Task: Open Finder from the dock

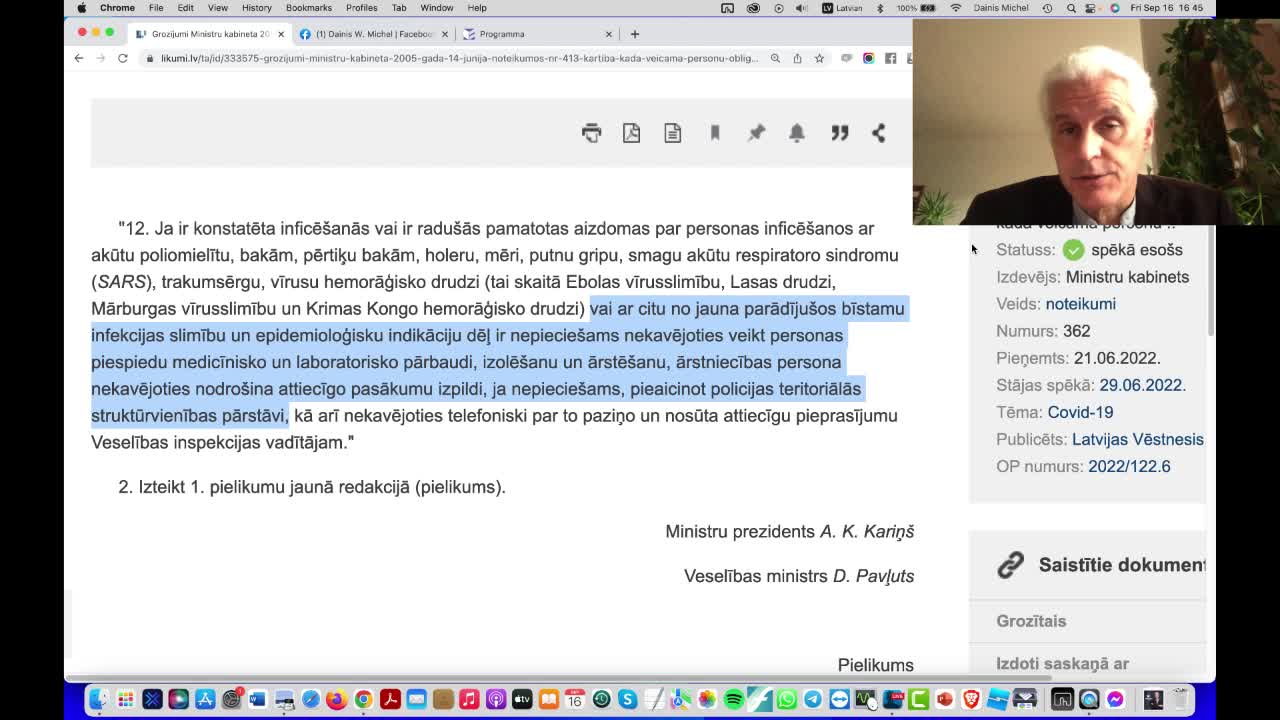Action: [99, 699]
